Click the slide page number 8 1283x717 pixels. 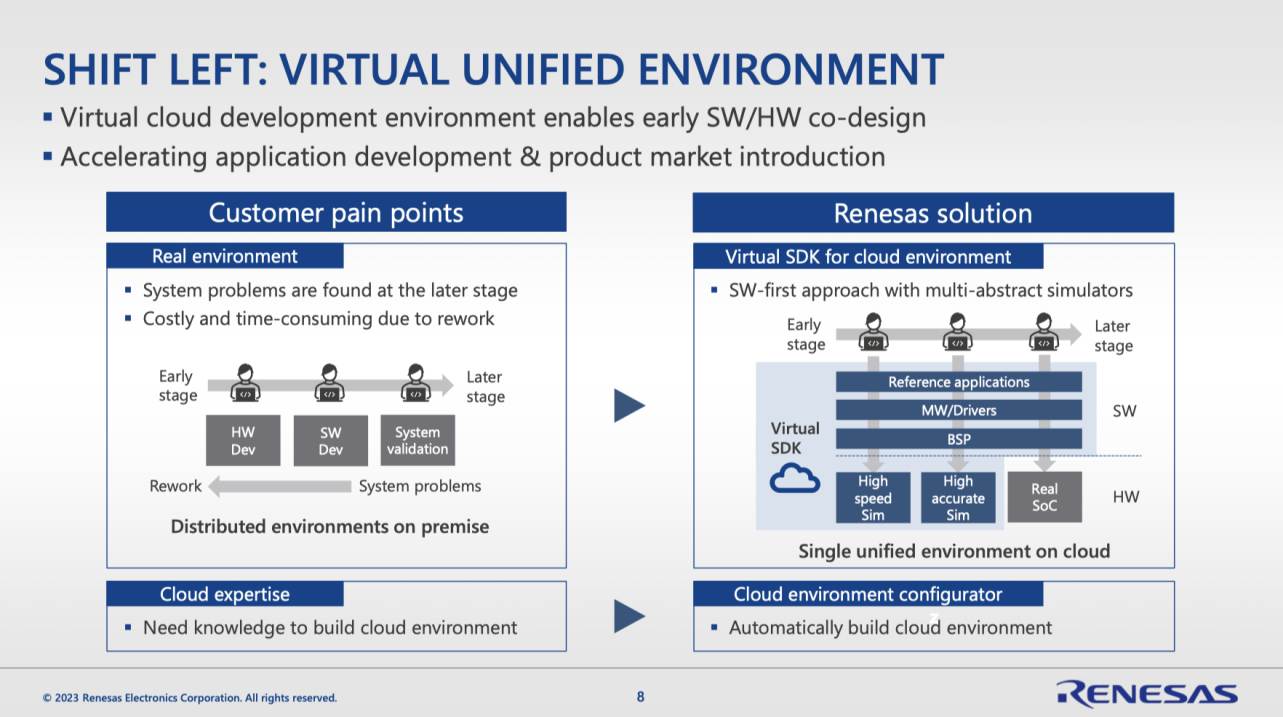[x=641, y=697]
